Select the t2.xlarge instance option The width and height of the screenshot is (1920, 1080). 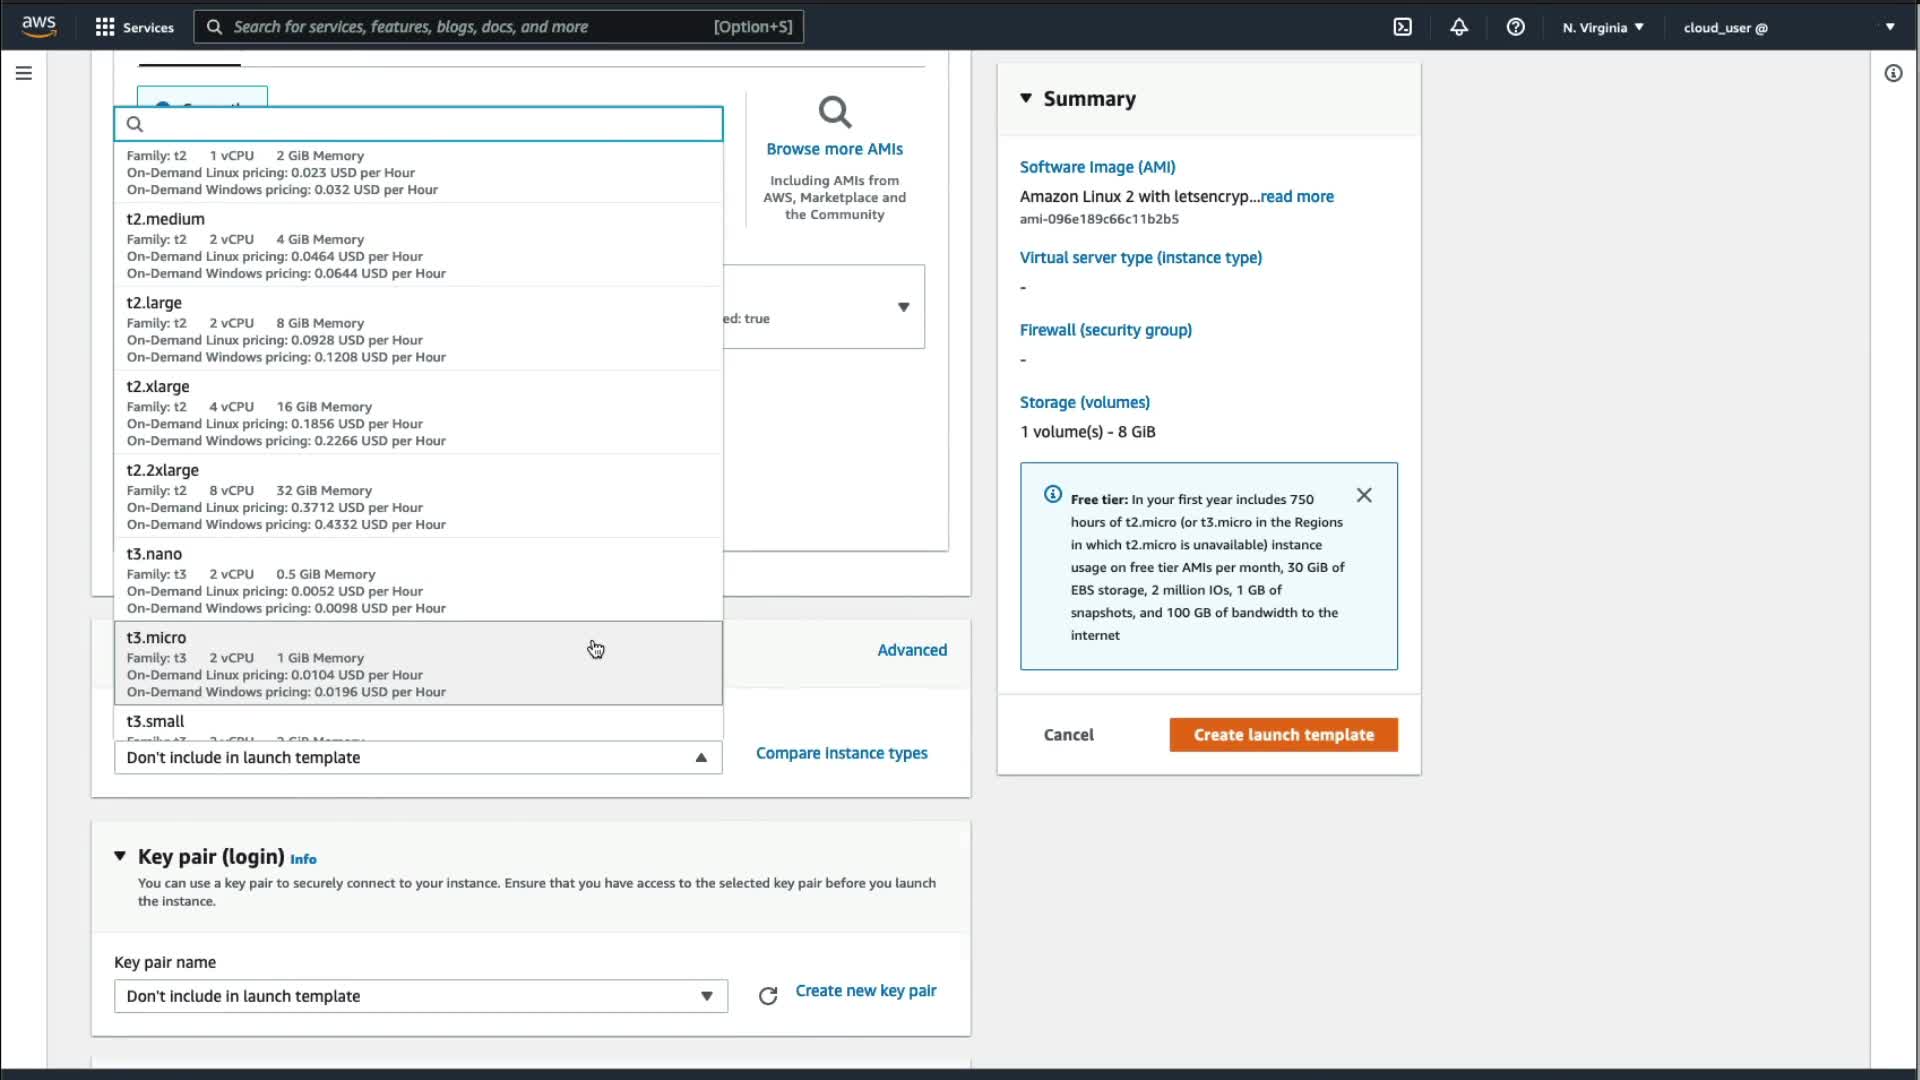click(x=418, y=412)
